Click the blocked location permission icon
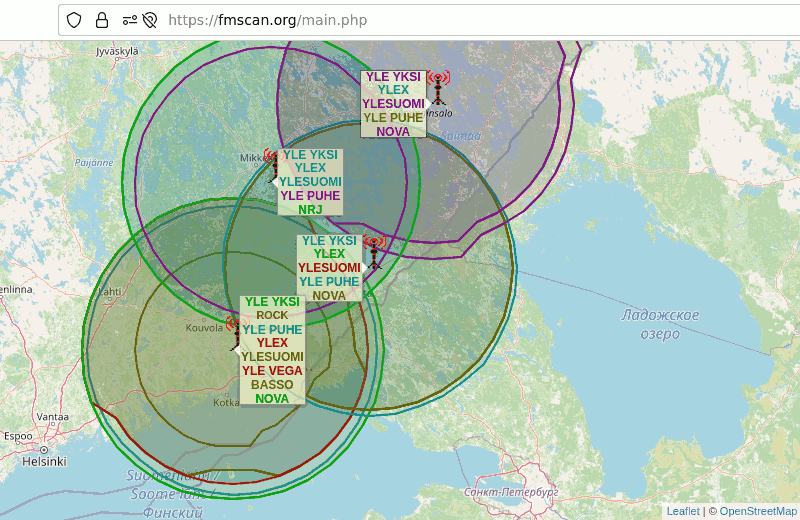 coord(150,20)
